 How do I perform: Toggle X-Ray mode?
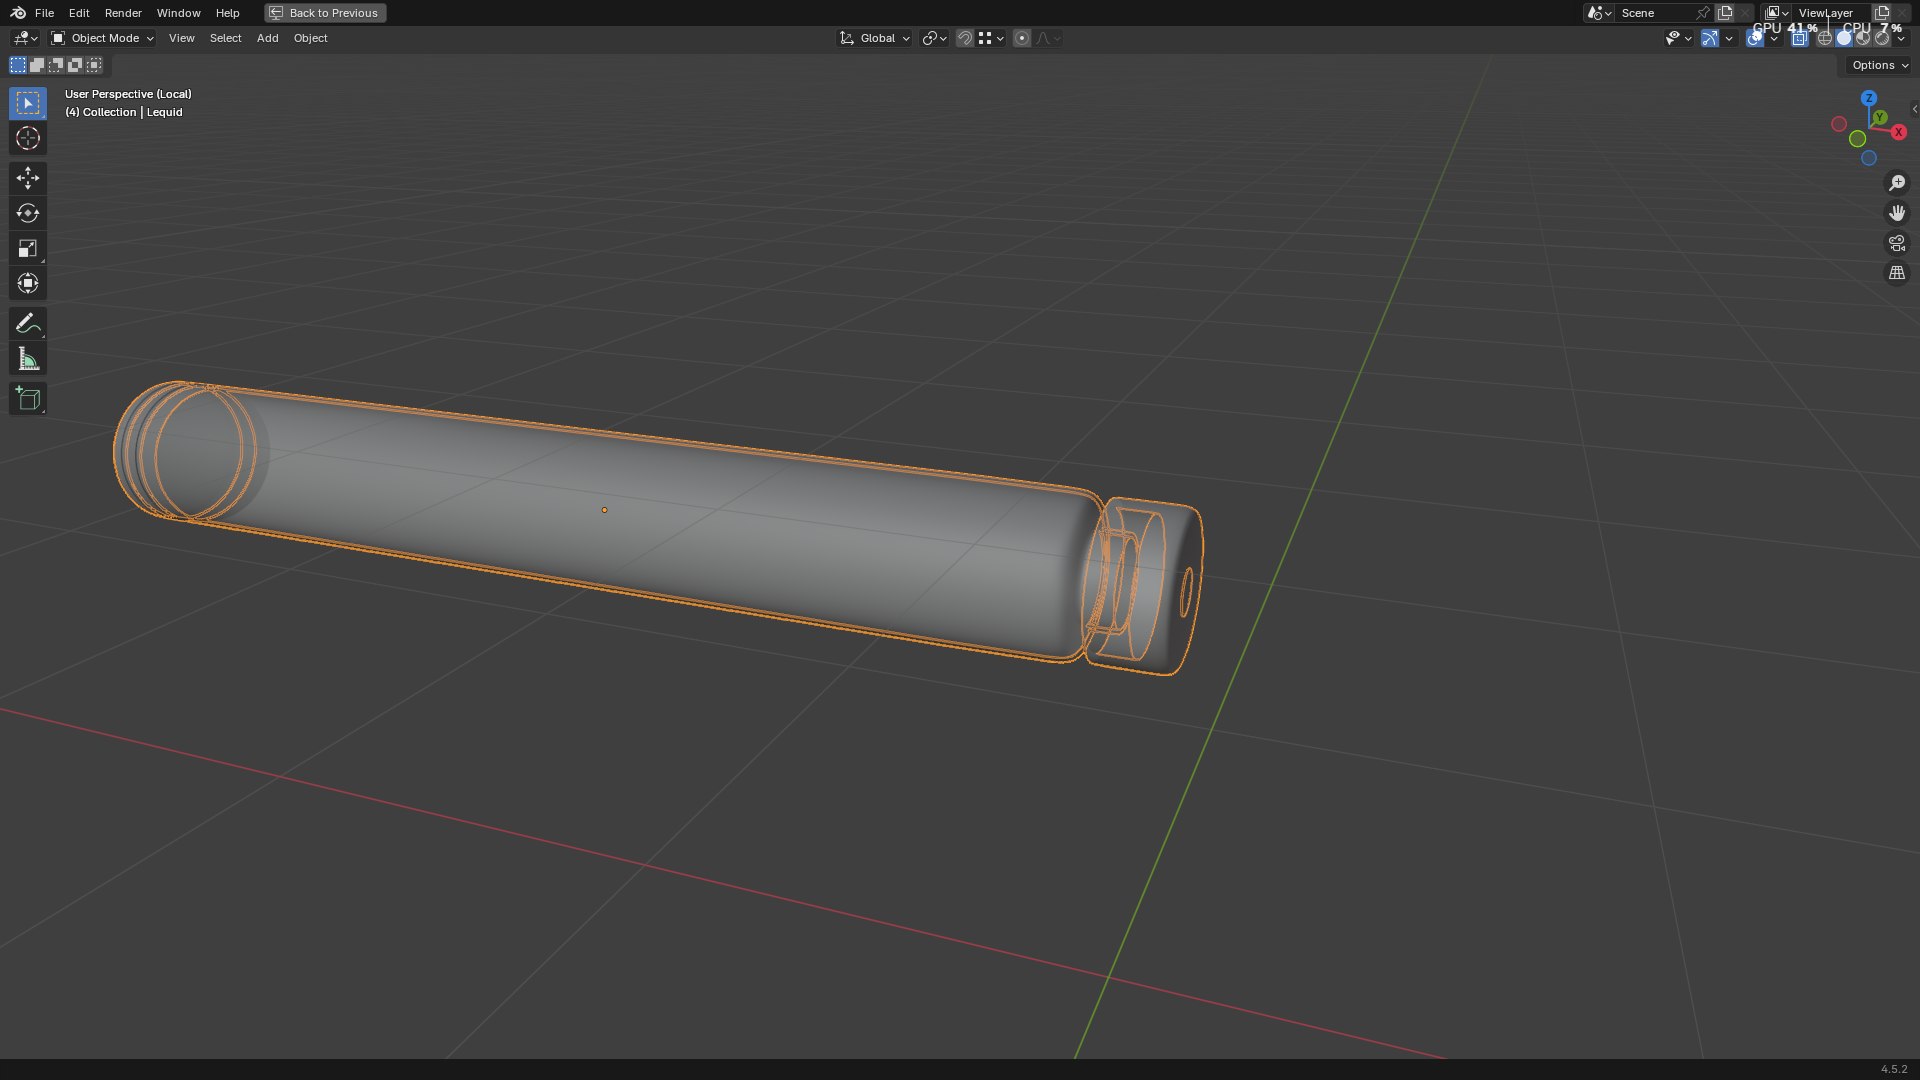pos(1799,38)
